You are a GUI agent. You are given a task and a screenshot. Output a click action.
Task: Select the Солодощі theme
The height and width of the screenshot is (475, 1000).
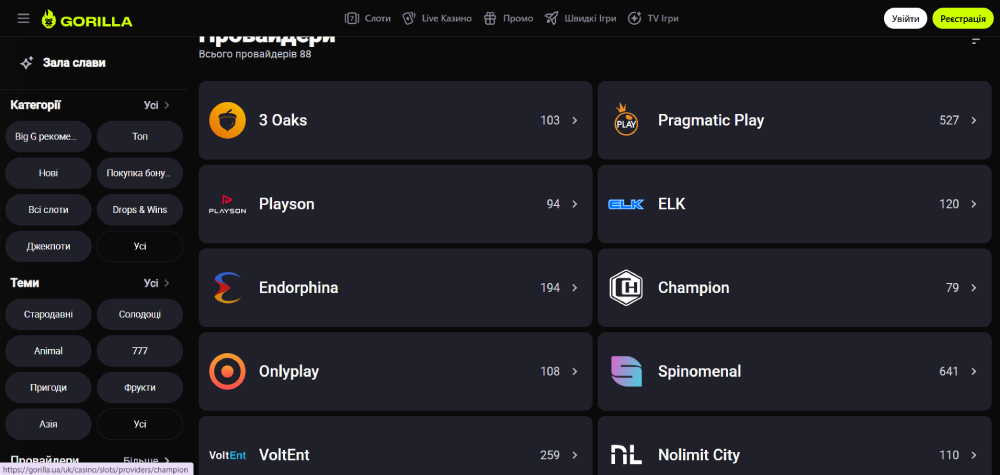[140, 314]
